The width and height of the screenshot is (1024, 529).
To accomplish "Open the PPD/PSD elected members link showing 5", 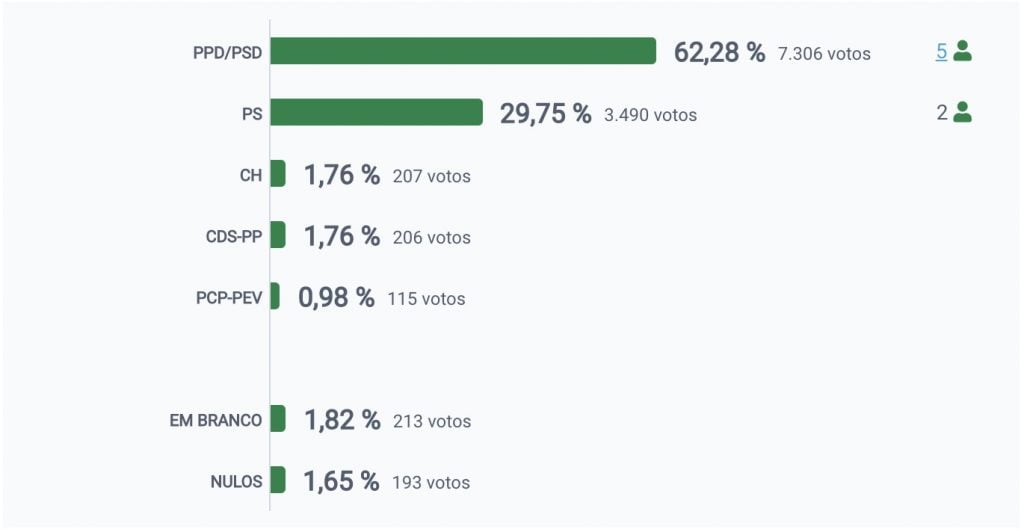I will 941,52.
